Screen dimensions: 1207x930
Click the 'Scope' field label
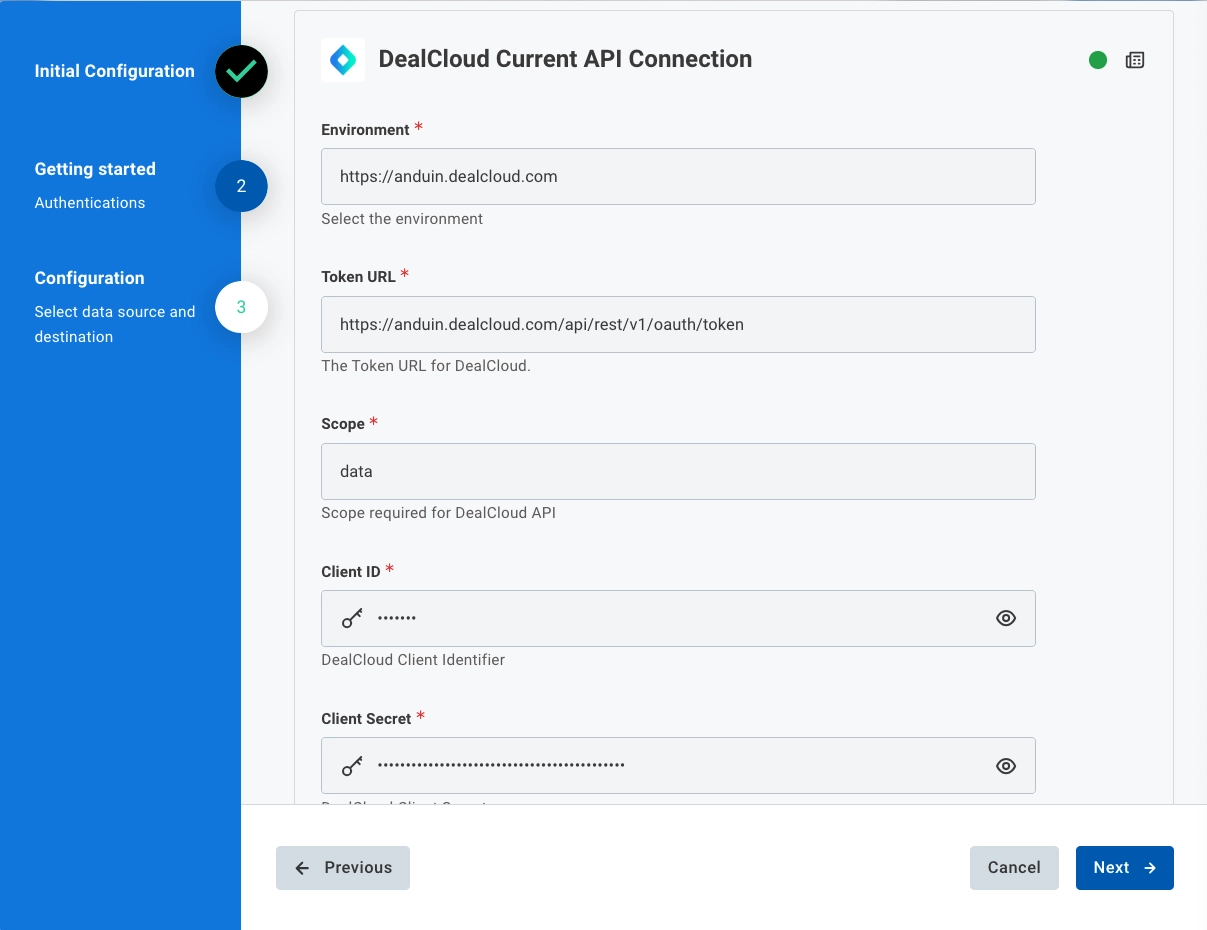[x=343, y=424]
